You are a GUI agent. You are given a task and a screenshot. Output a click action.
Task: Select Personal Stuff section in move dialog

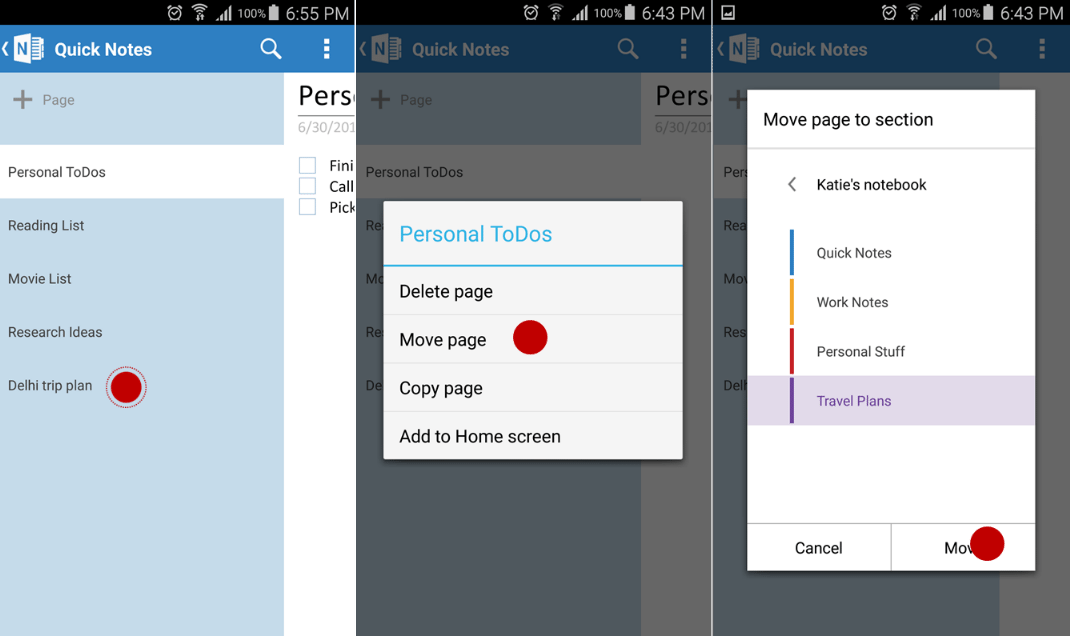pyautogui.click(x=891, y=351)
